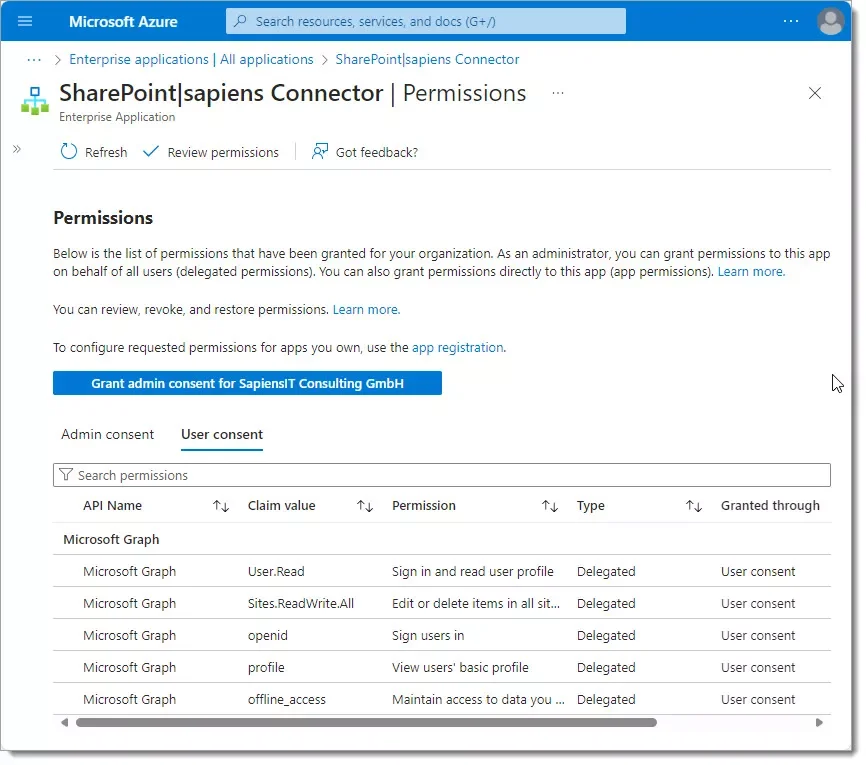Click the Refresh button label

pyautogui.click(x=106, y=152)
